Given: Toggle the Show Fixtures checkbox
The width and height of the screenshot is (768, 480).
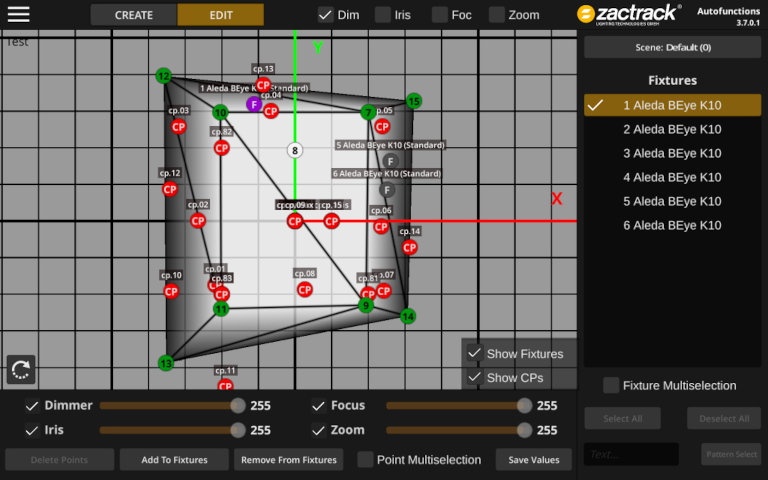Looking at the screenshot, I should click(474, 353).
